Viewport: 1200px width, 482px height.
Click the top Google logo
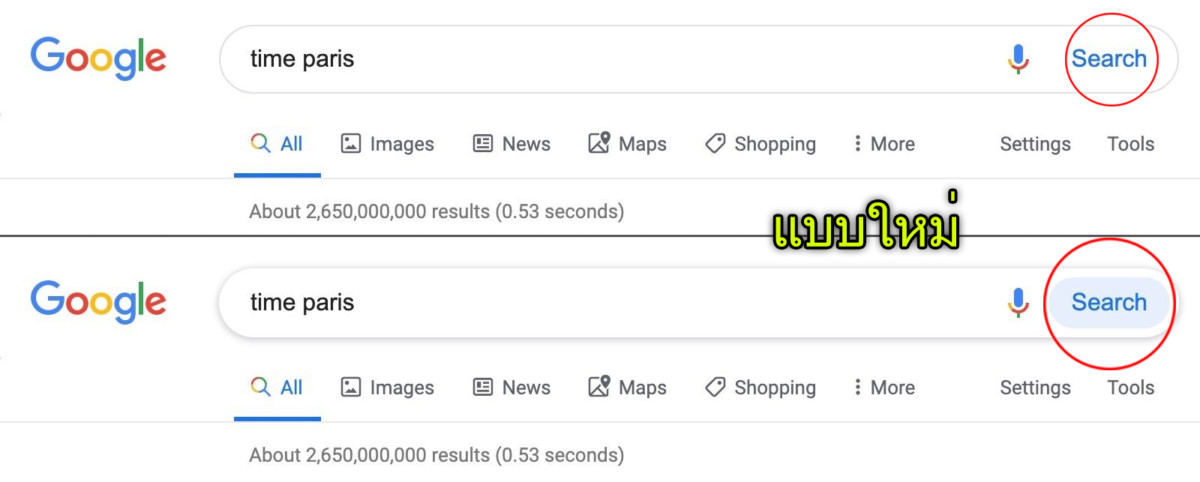[98, 58]
